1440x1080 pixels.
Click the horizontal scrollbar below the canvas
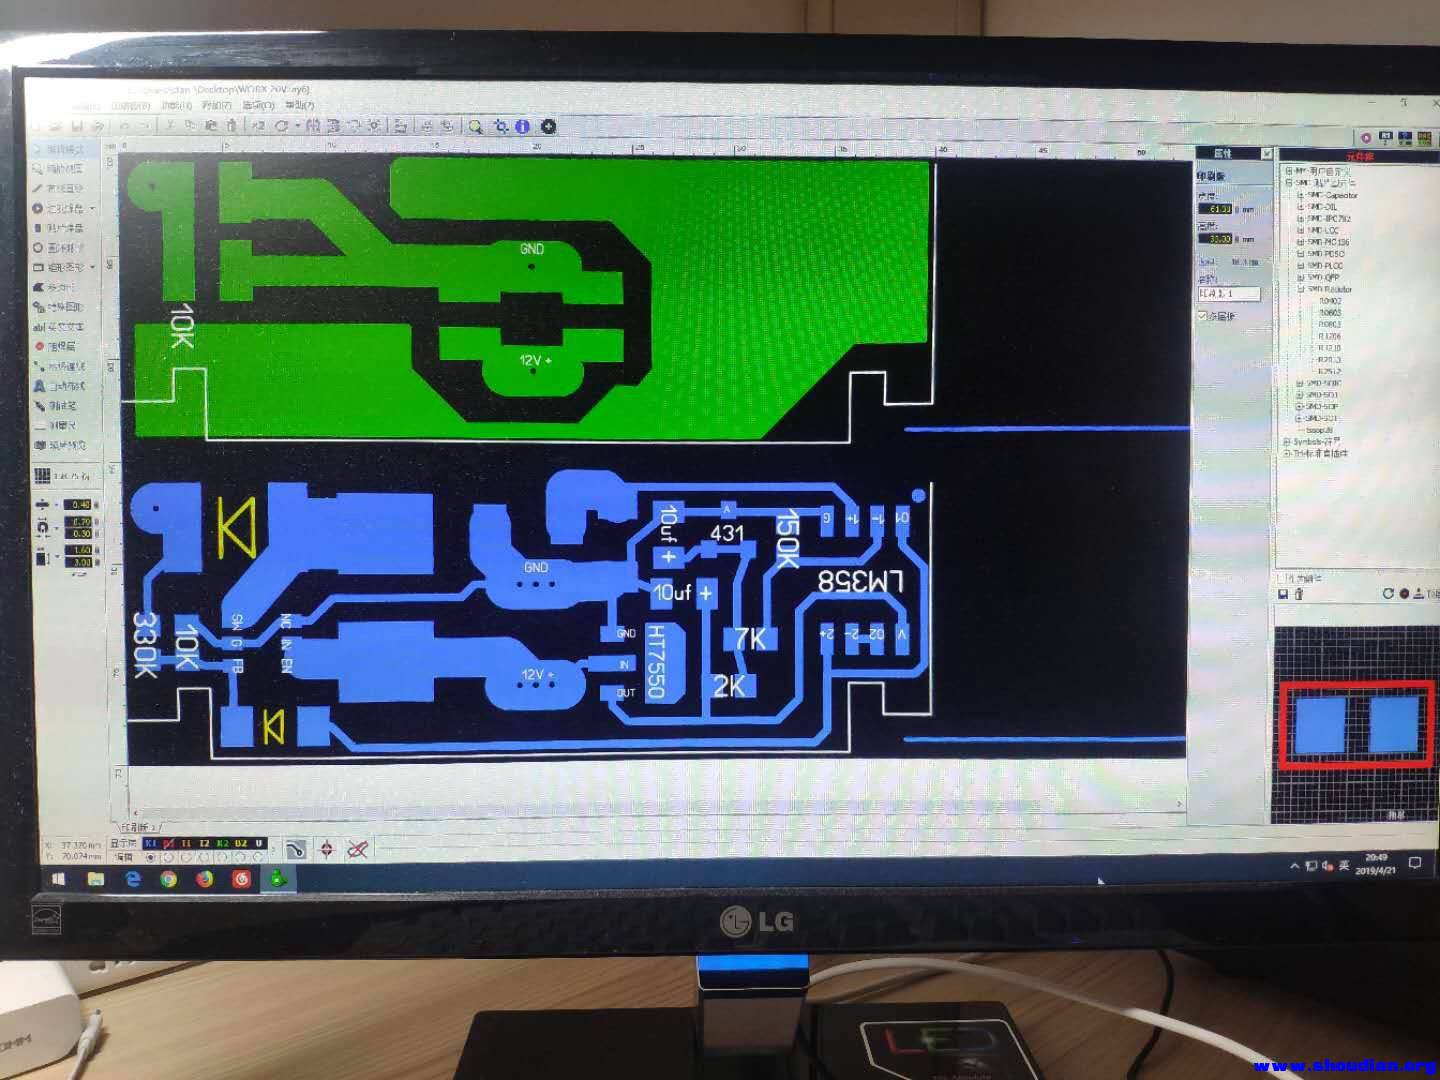point(655,811)
